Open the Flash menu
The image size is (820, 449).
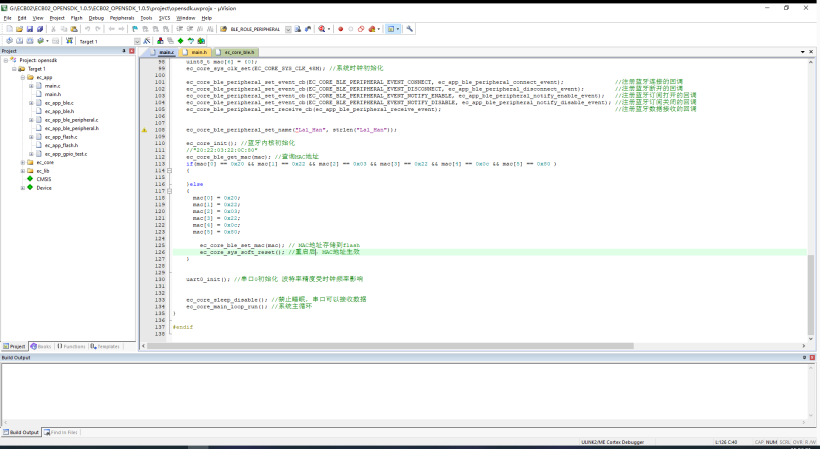tap(76, 18)
